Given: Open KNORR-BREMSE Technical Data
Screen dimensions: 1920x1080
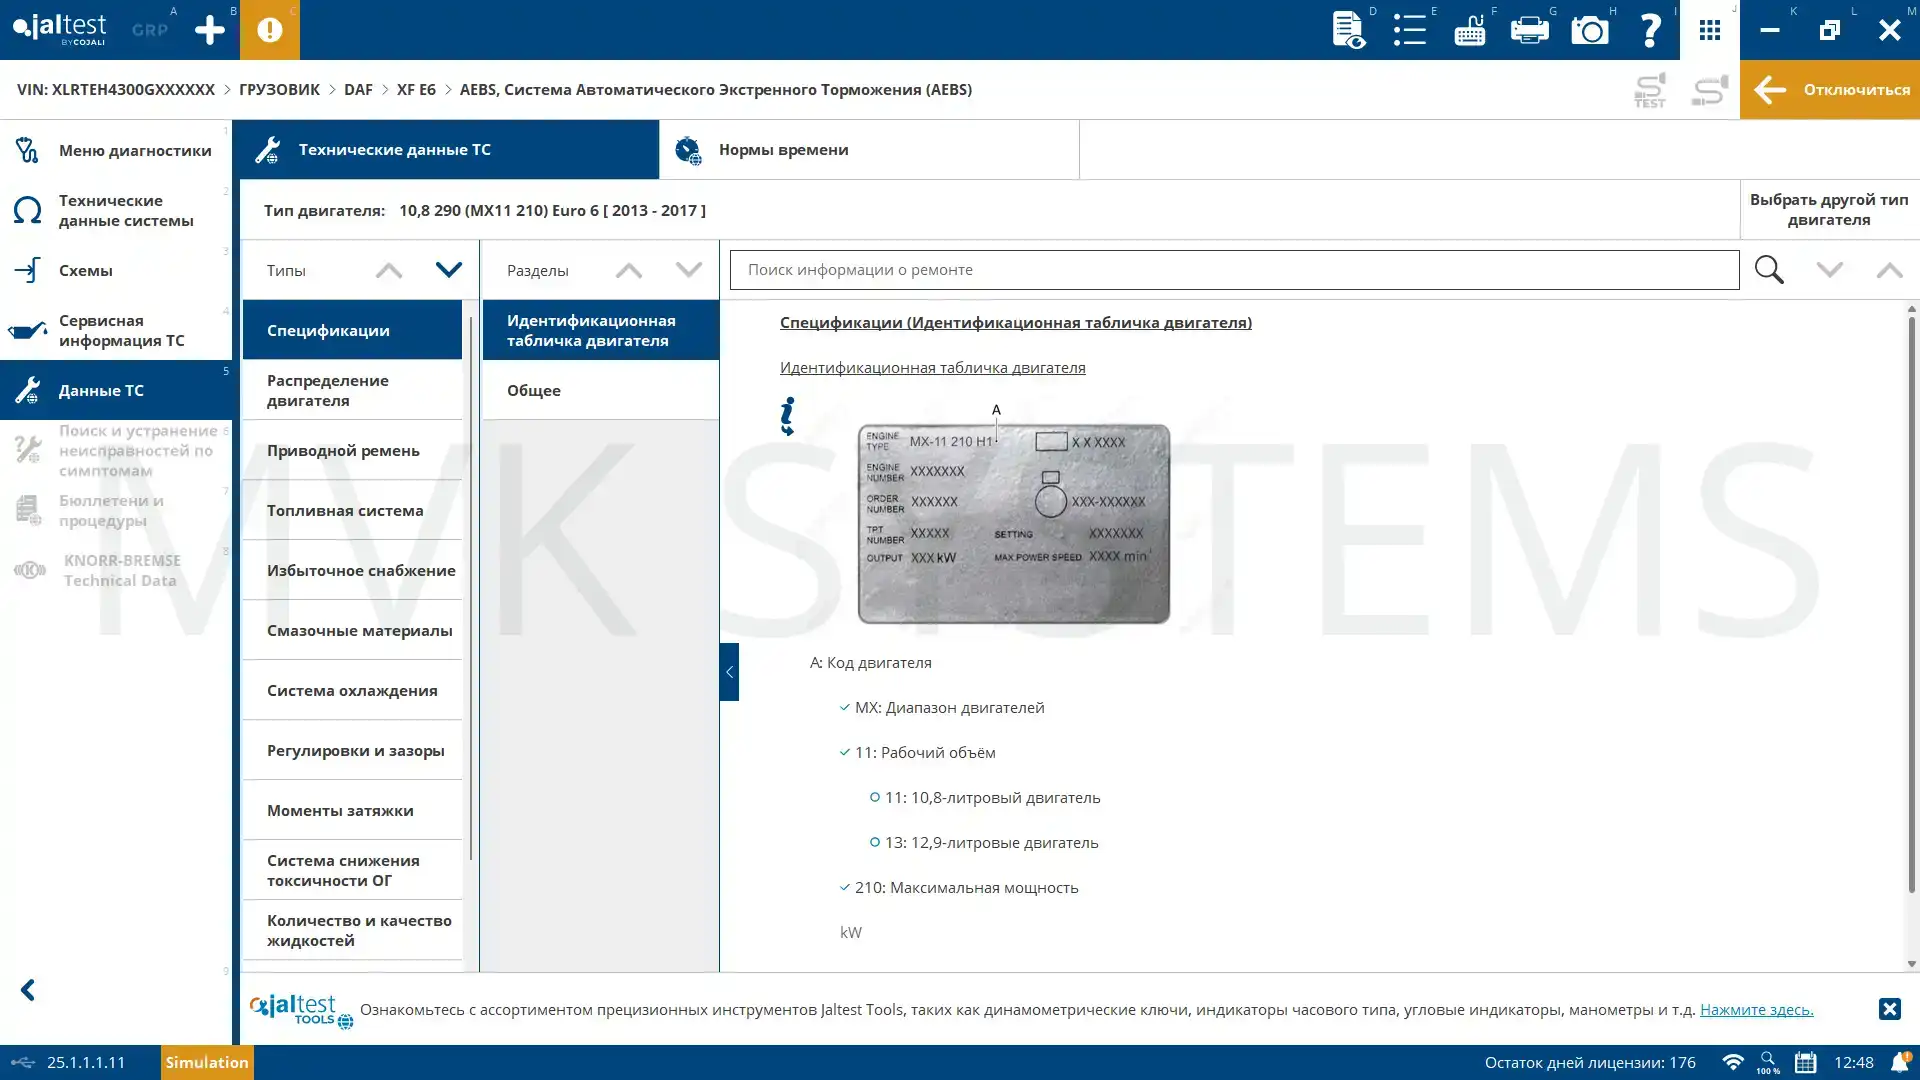Looking at the screenshot, I should point(116,570).
